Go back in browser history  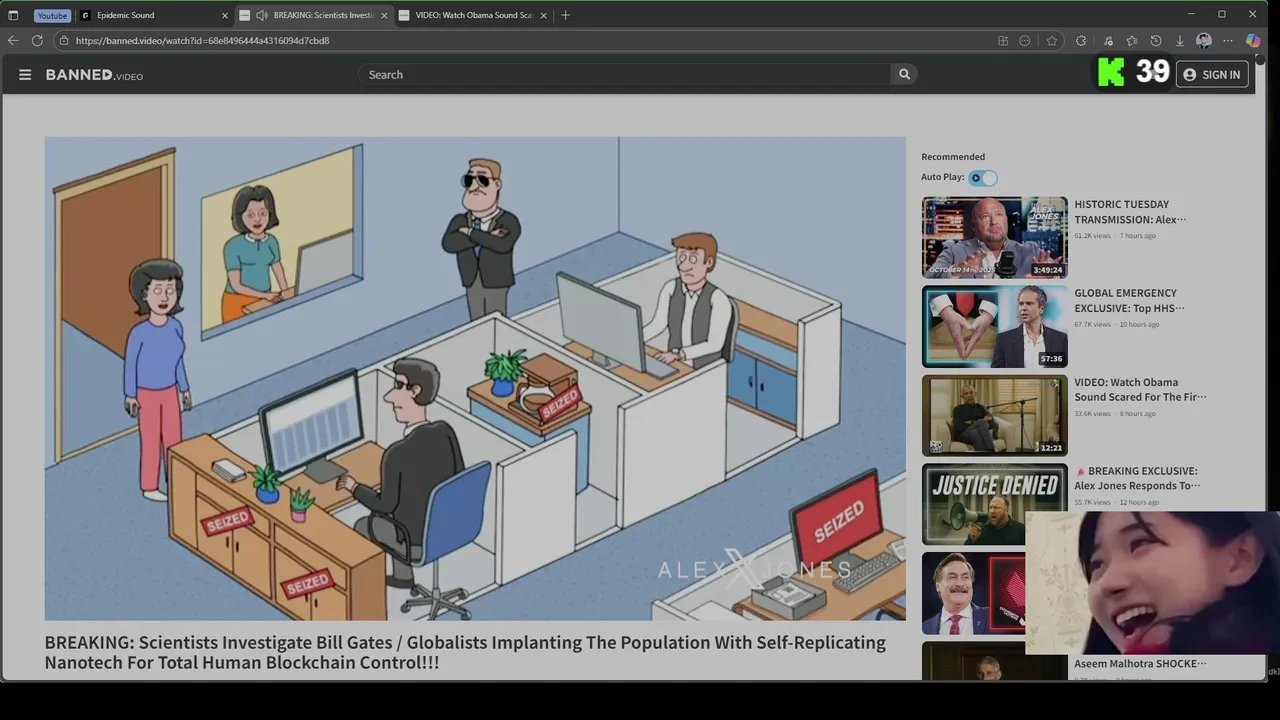tap(13, 41)
